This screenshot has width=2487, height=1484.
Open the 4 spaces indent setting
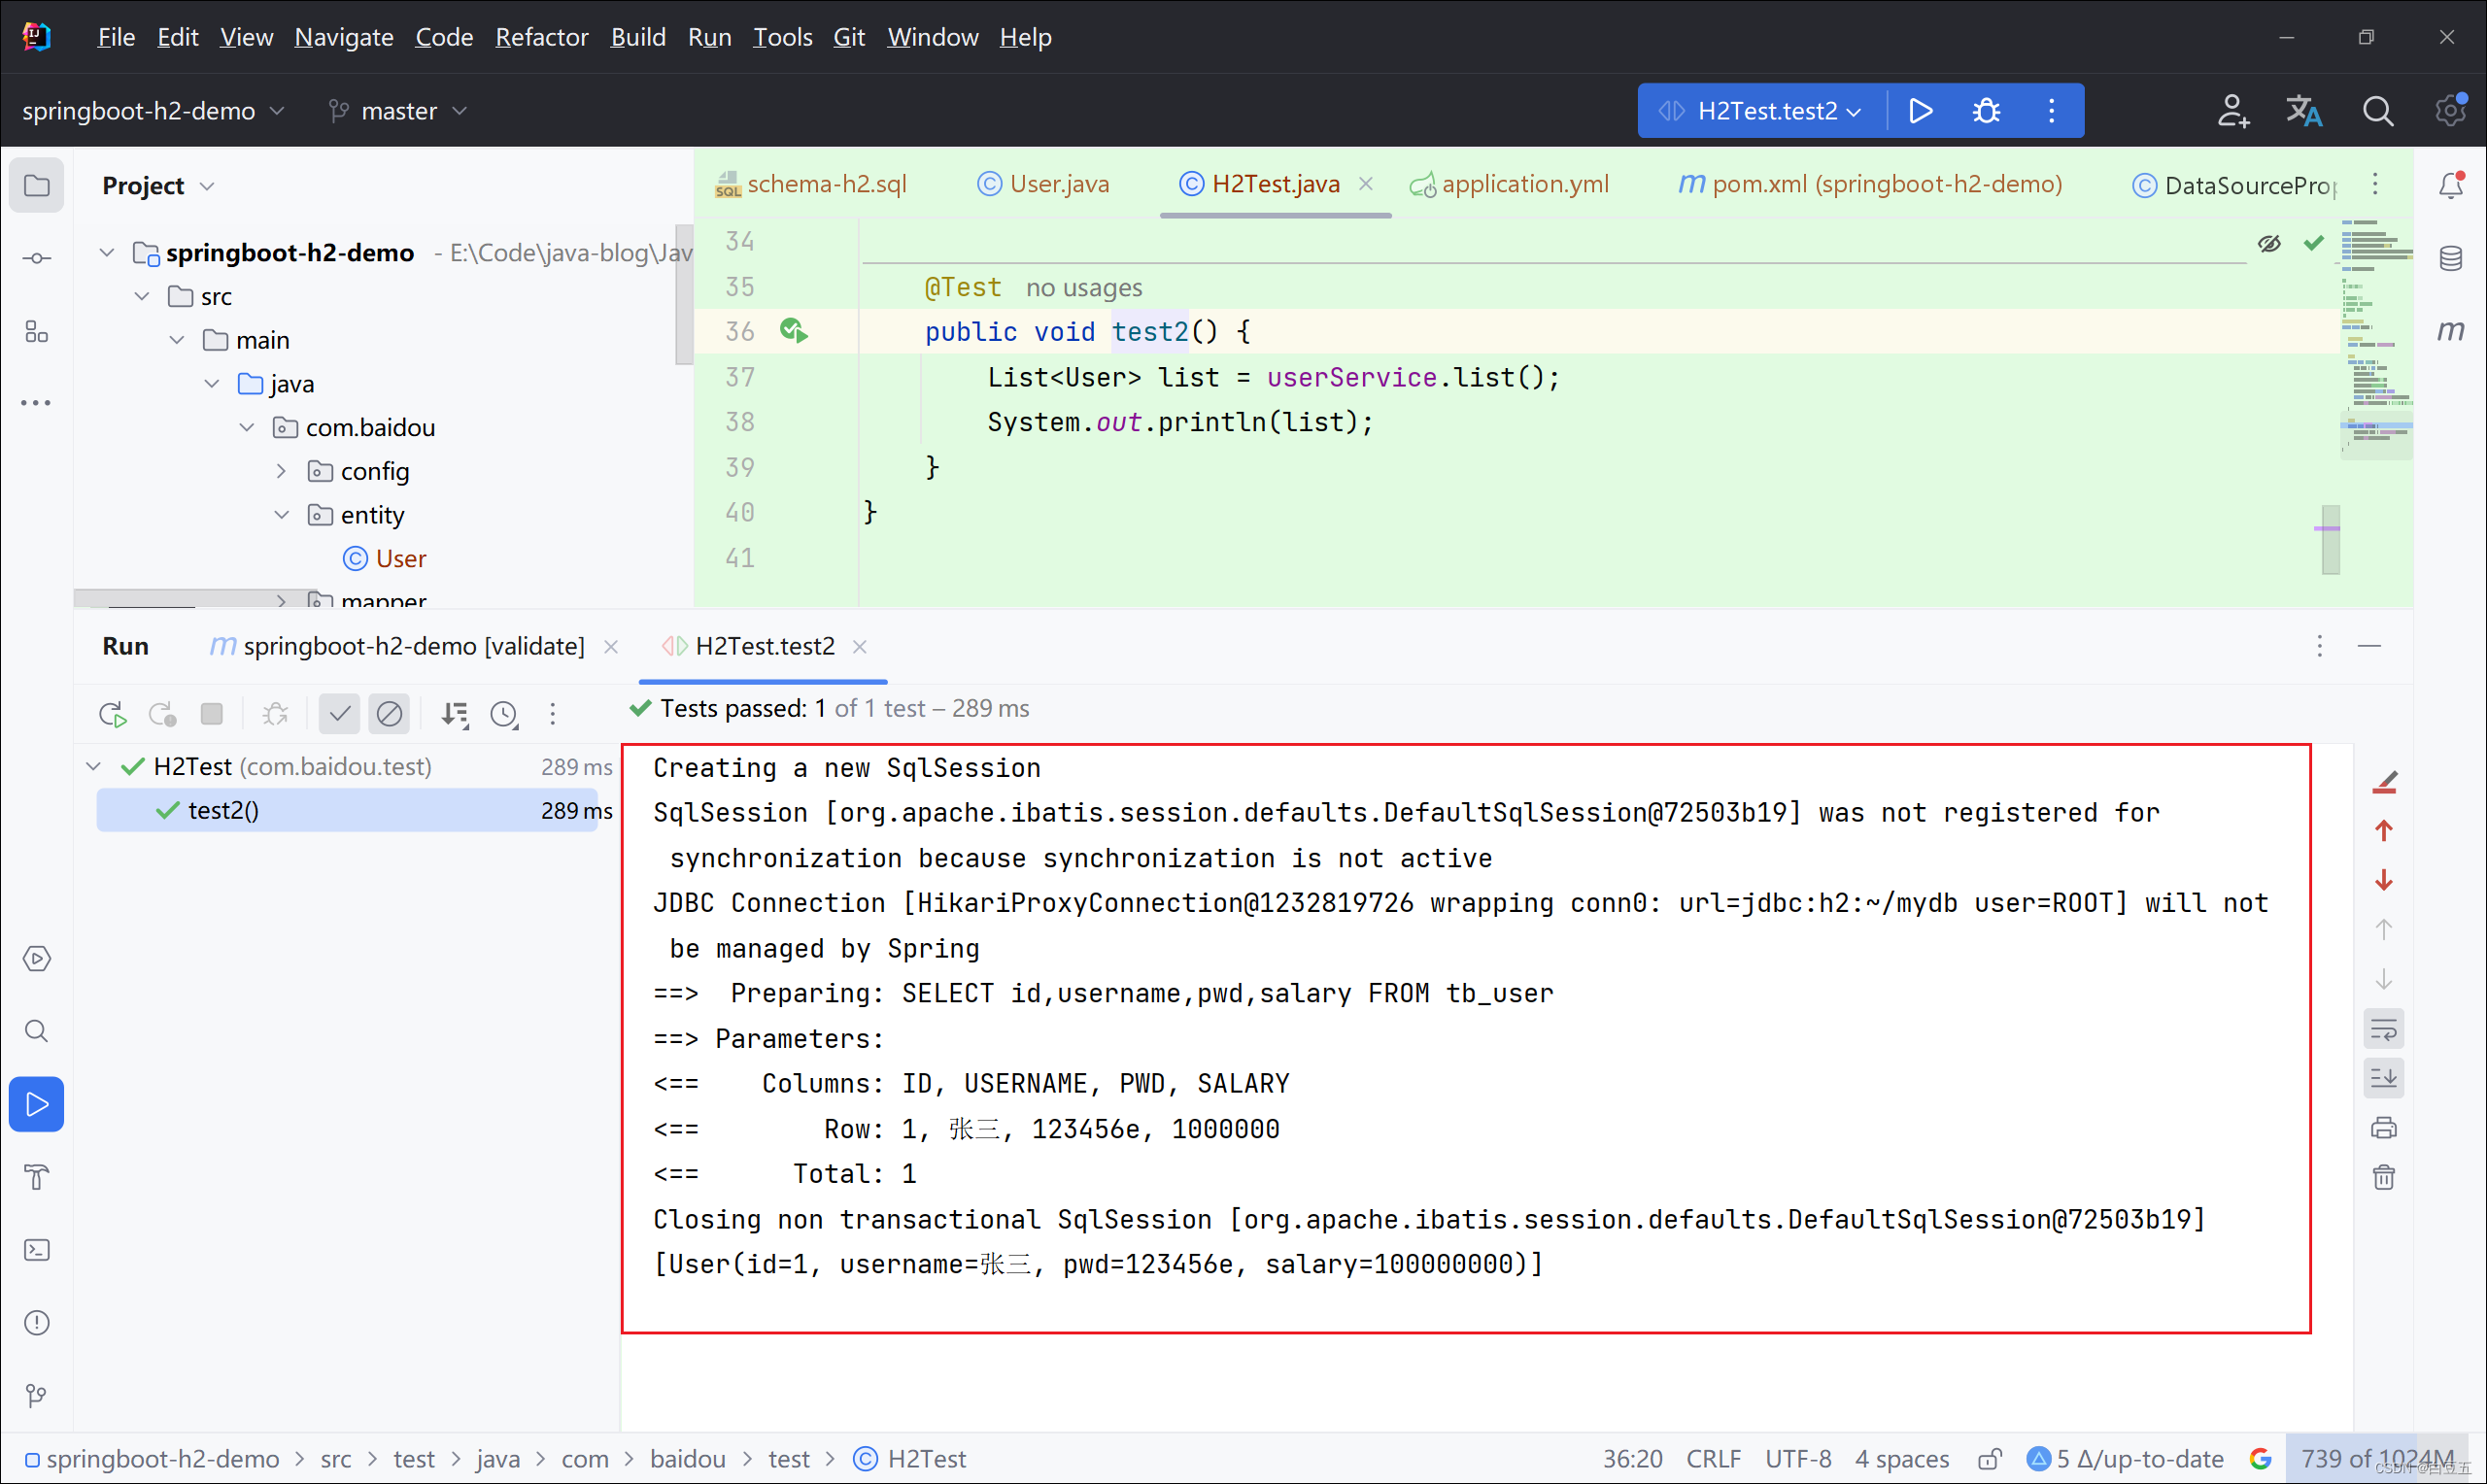(1901, 1459)
